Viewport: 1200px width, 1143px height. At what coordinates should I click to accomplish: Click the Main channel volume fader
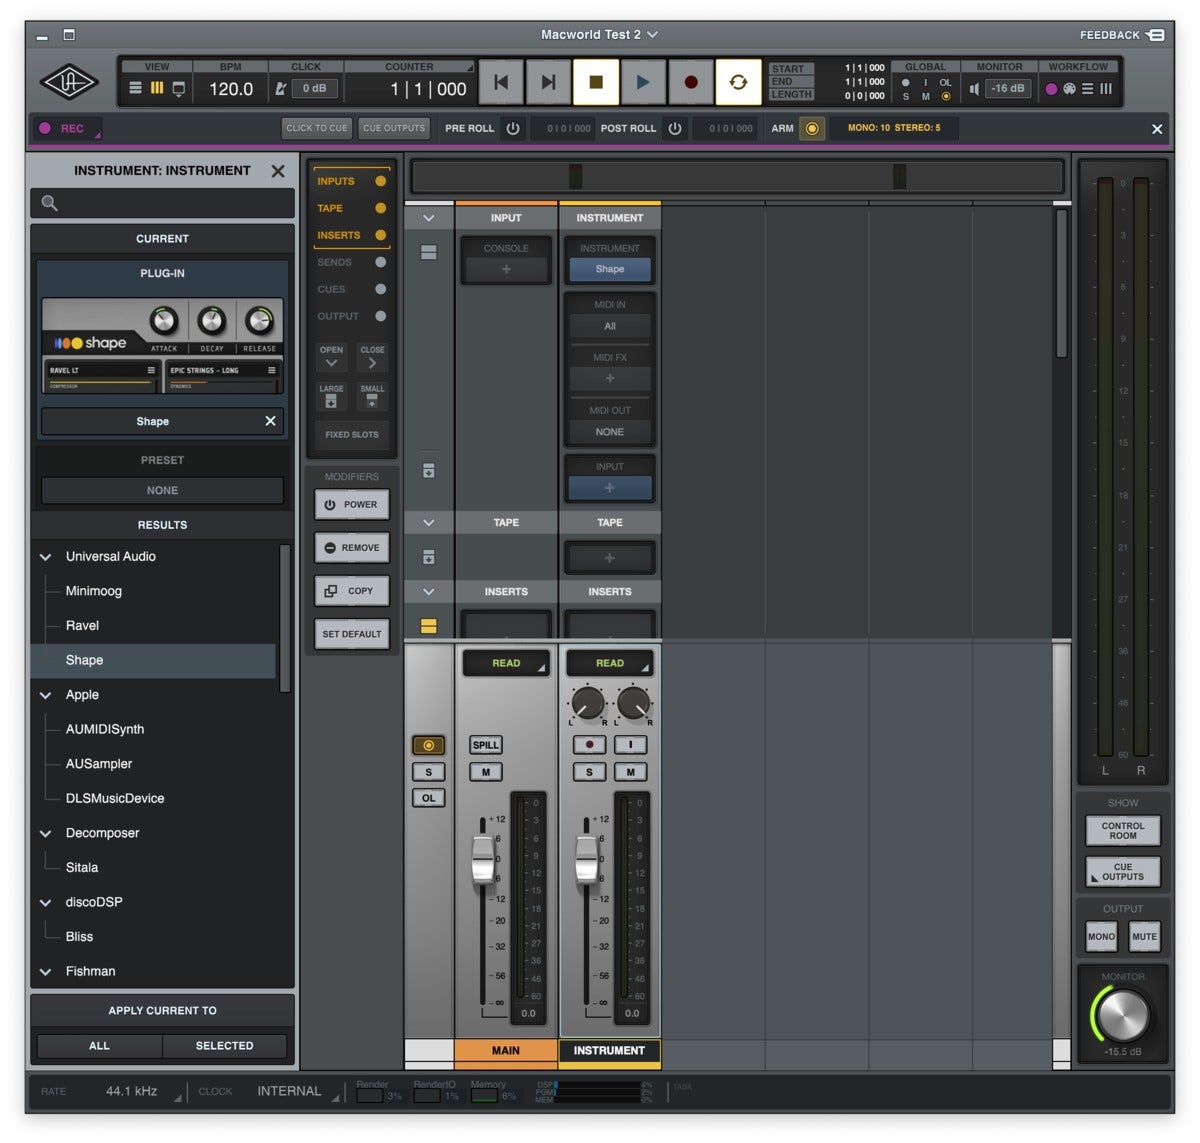pos(483,859)
